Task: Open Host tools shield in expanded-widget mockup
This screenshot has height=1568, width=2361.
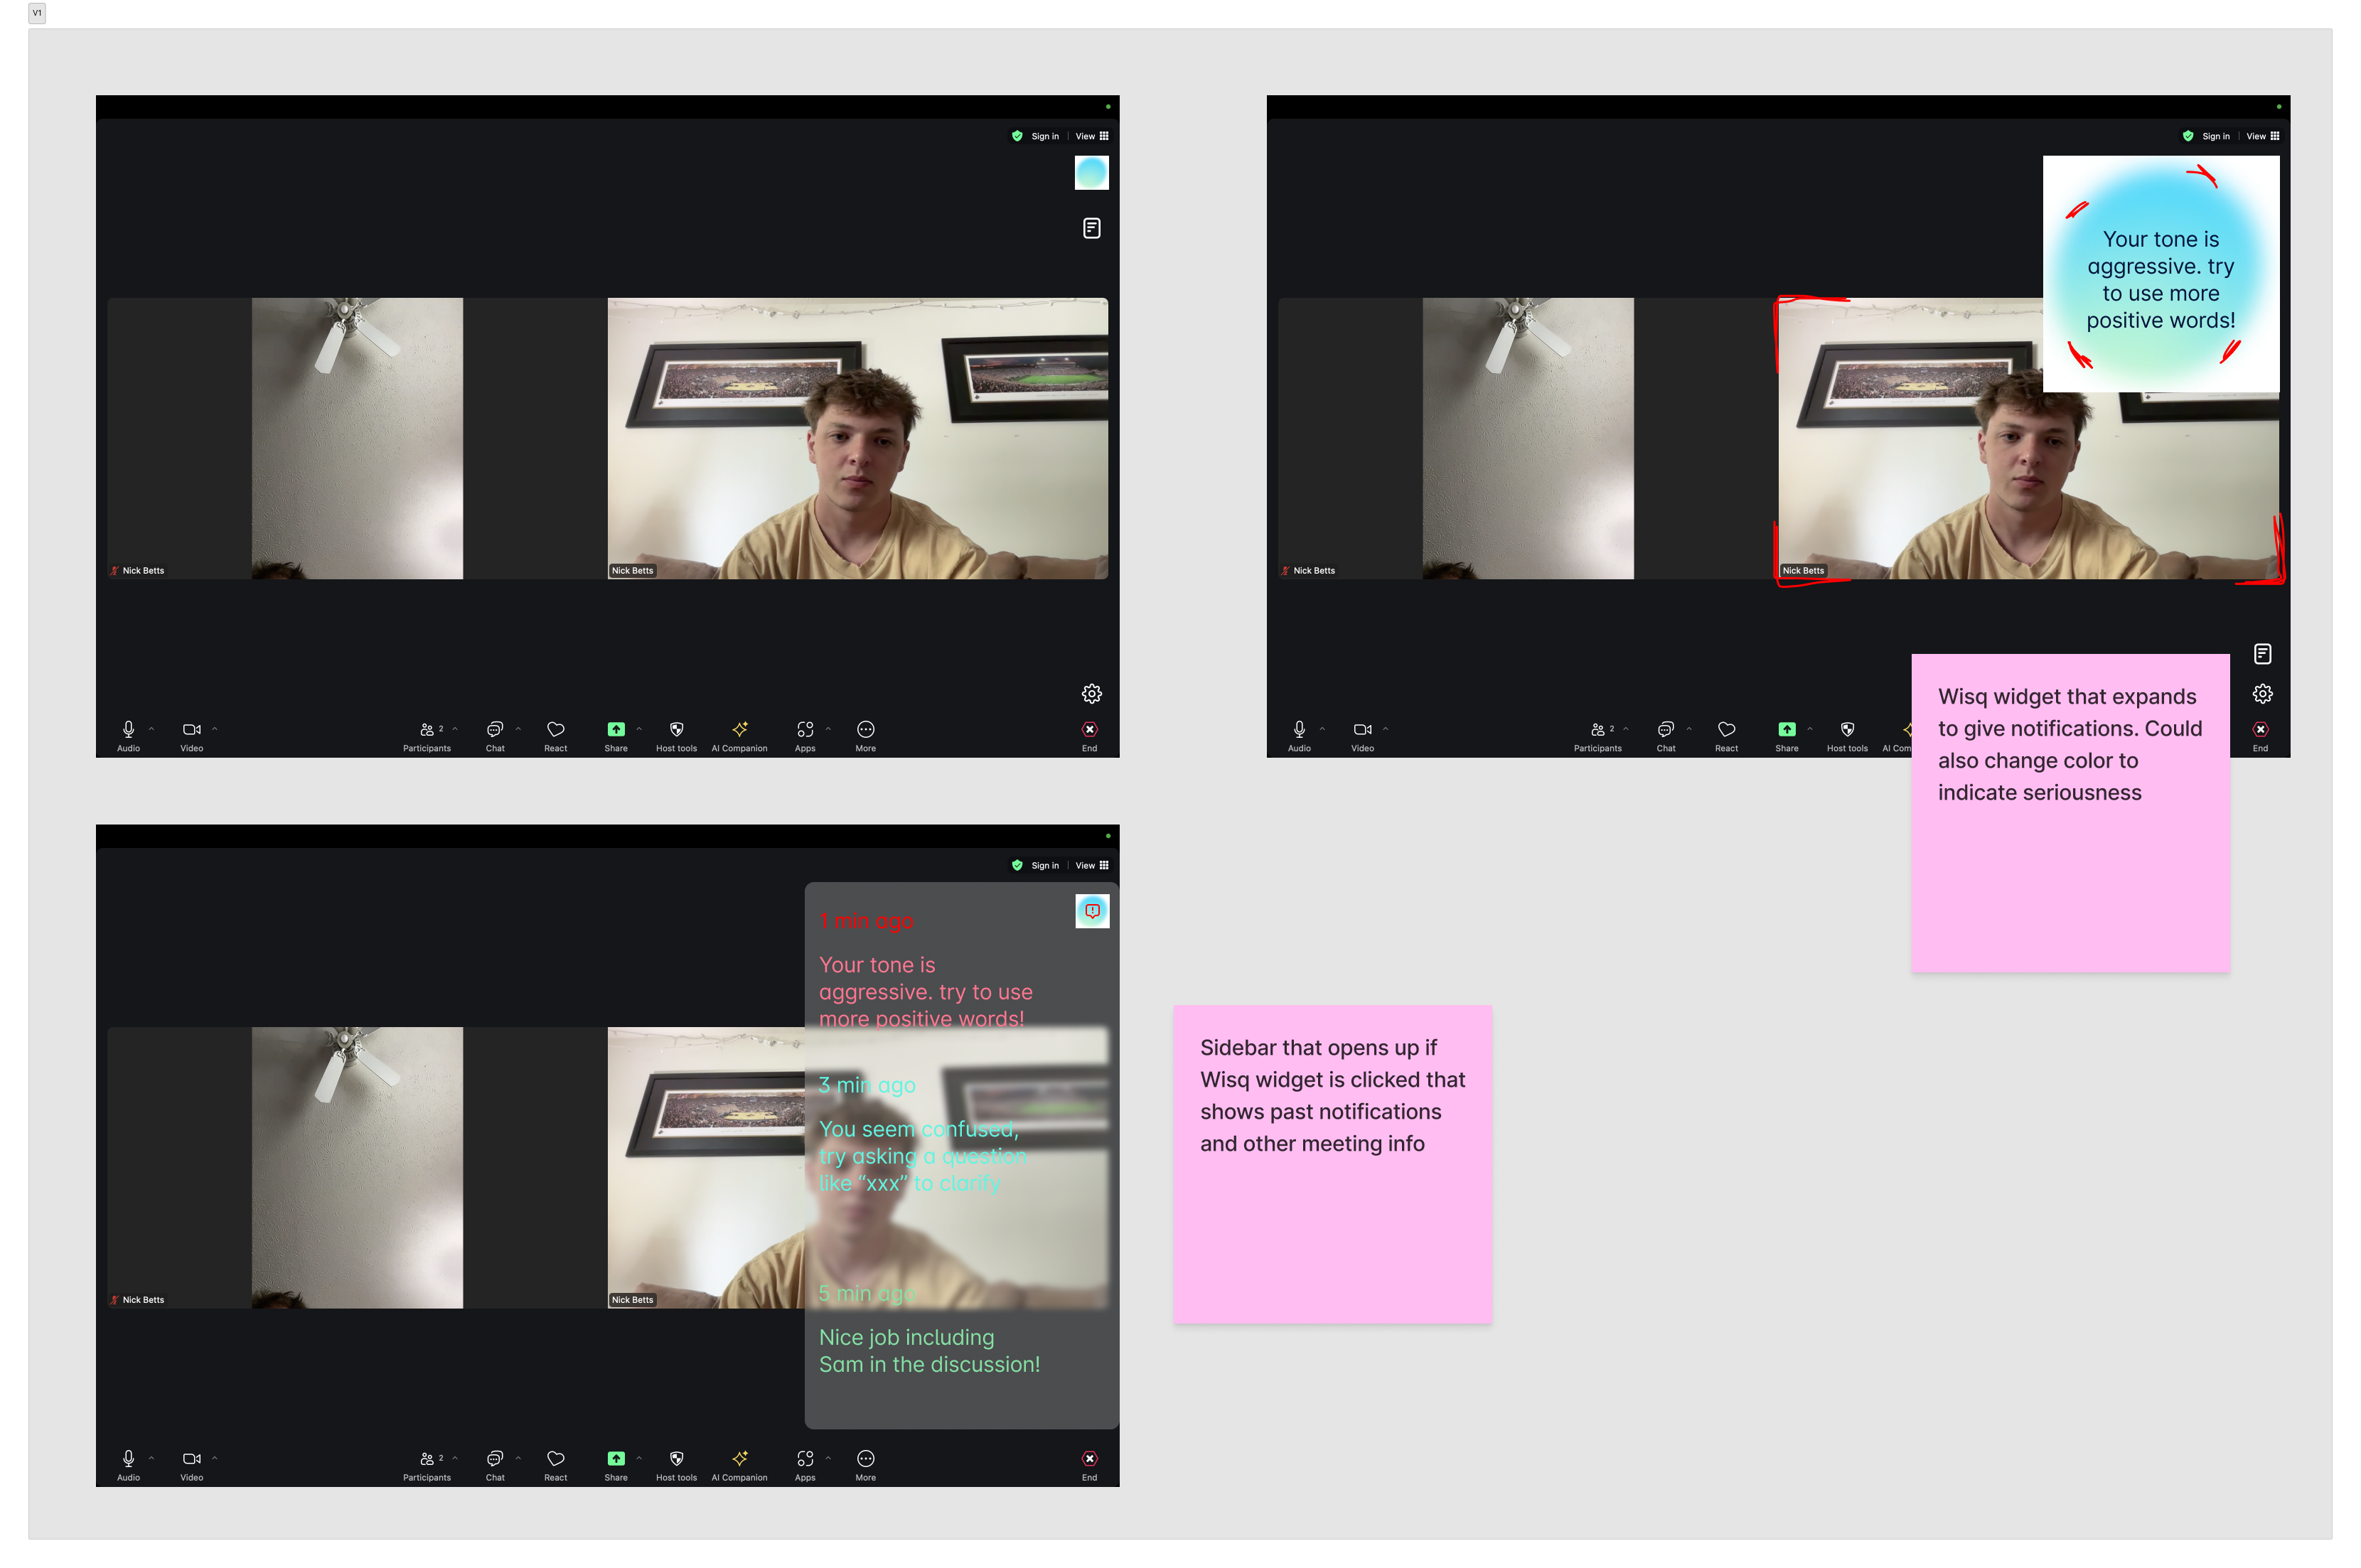Action: pyautogui.click(x=1846, y=730)
